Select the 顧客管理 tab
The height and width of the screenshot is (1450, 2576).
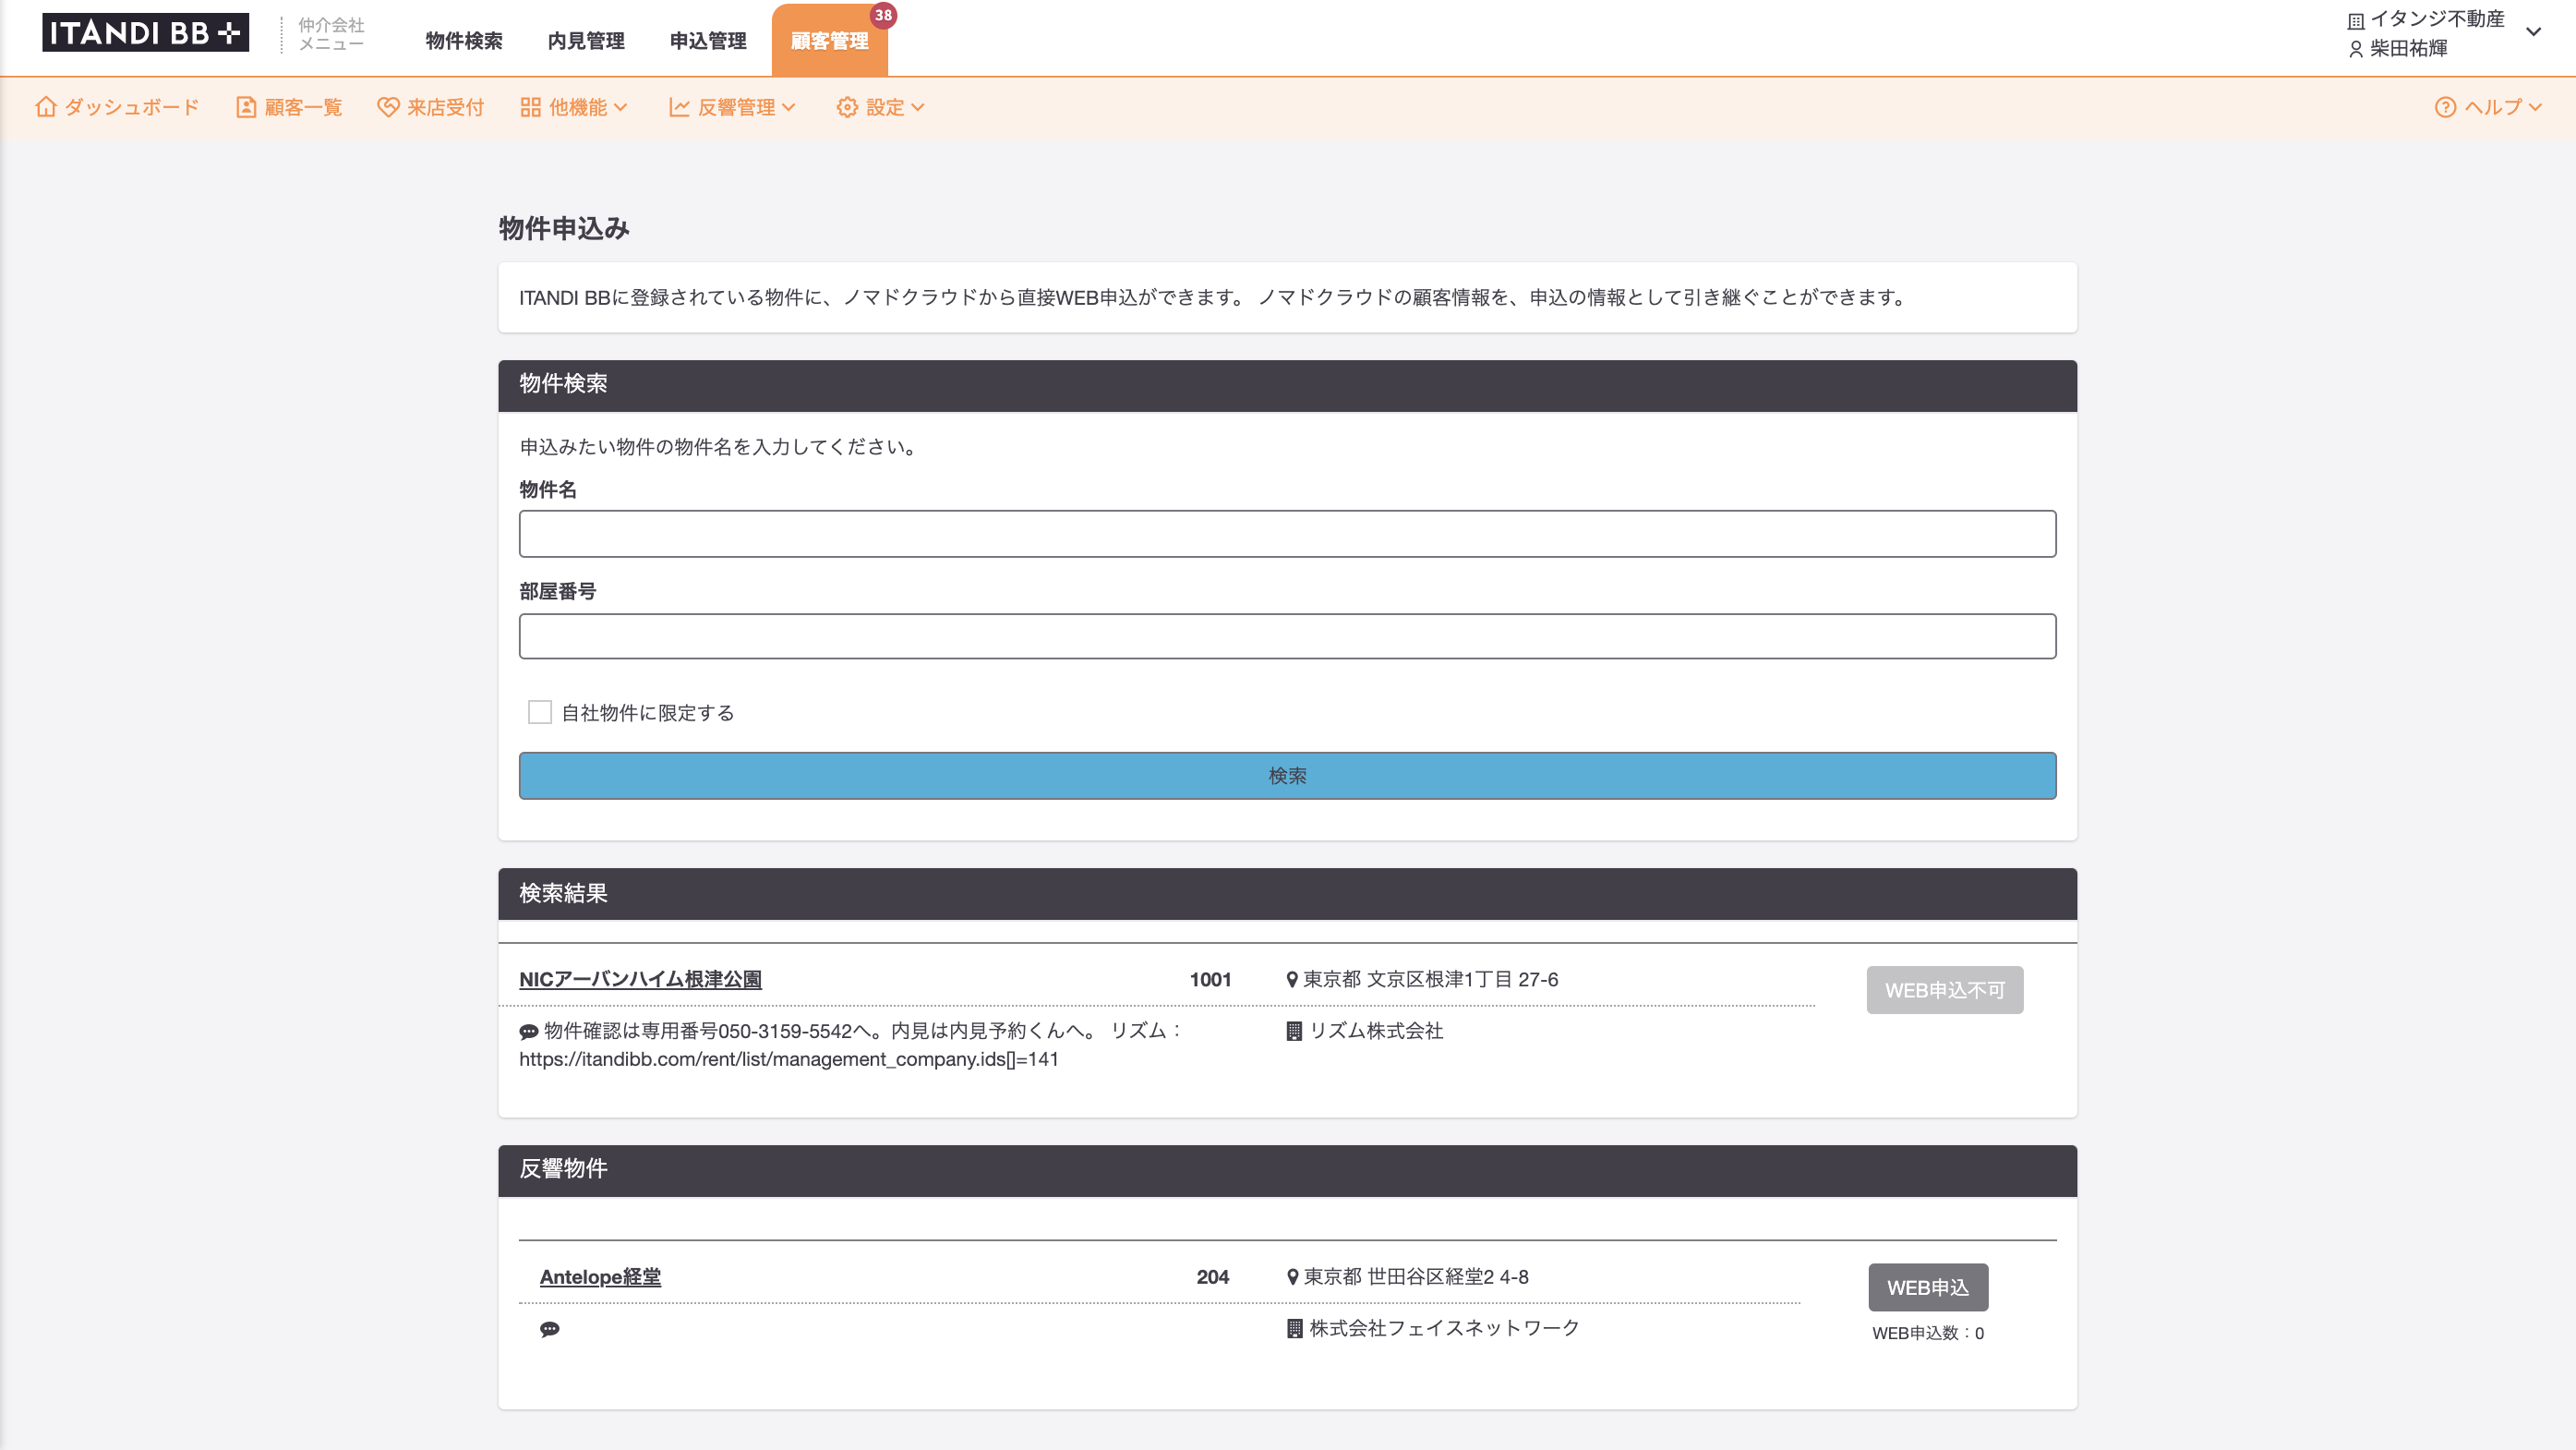(x=829, y=41)
